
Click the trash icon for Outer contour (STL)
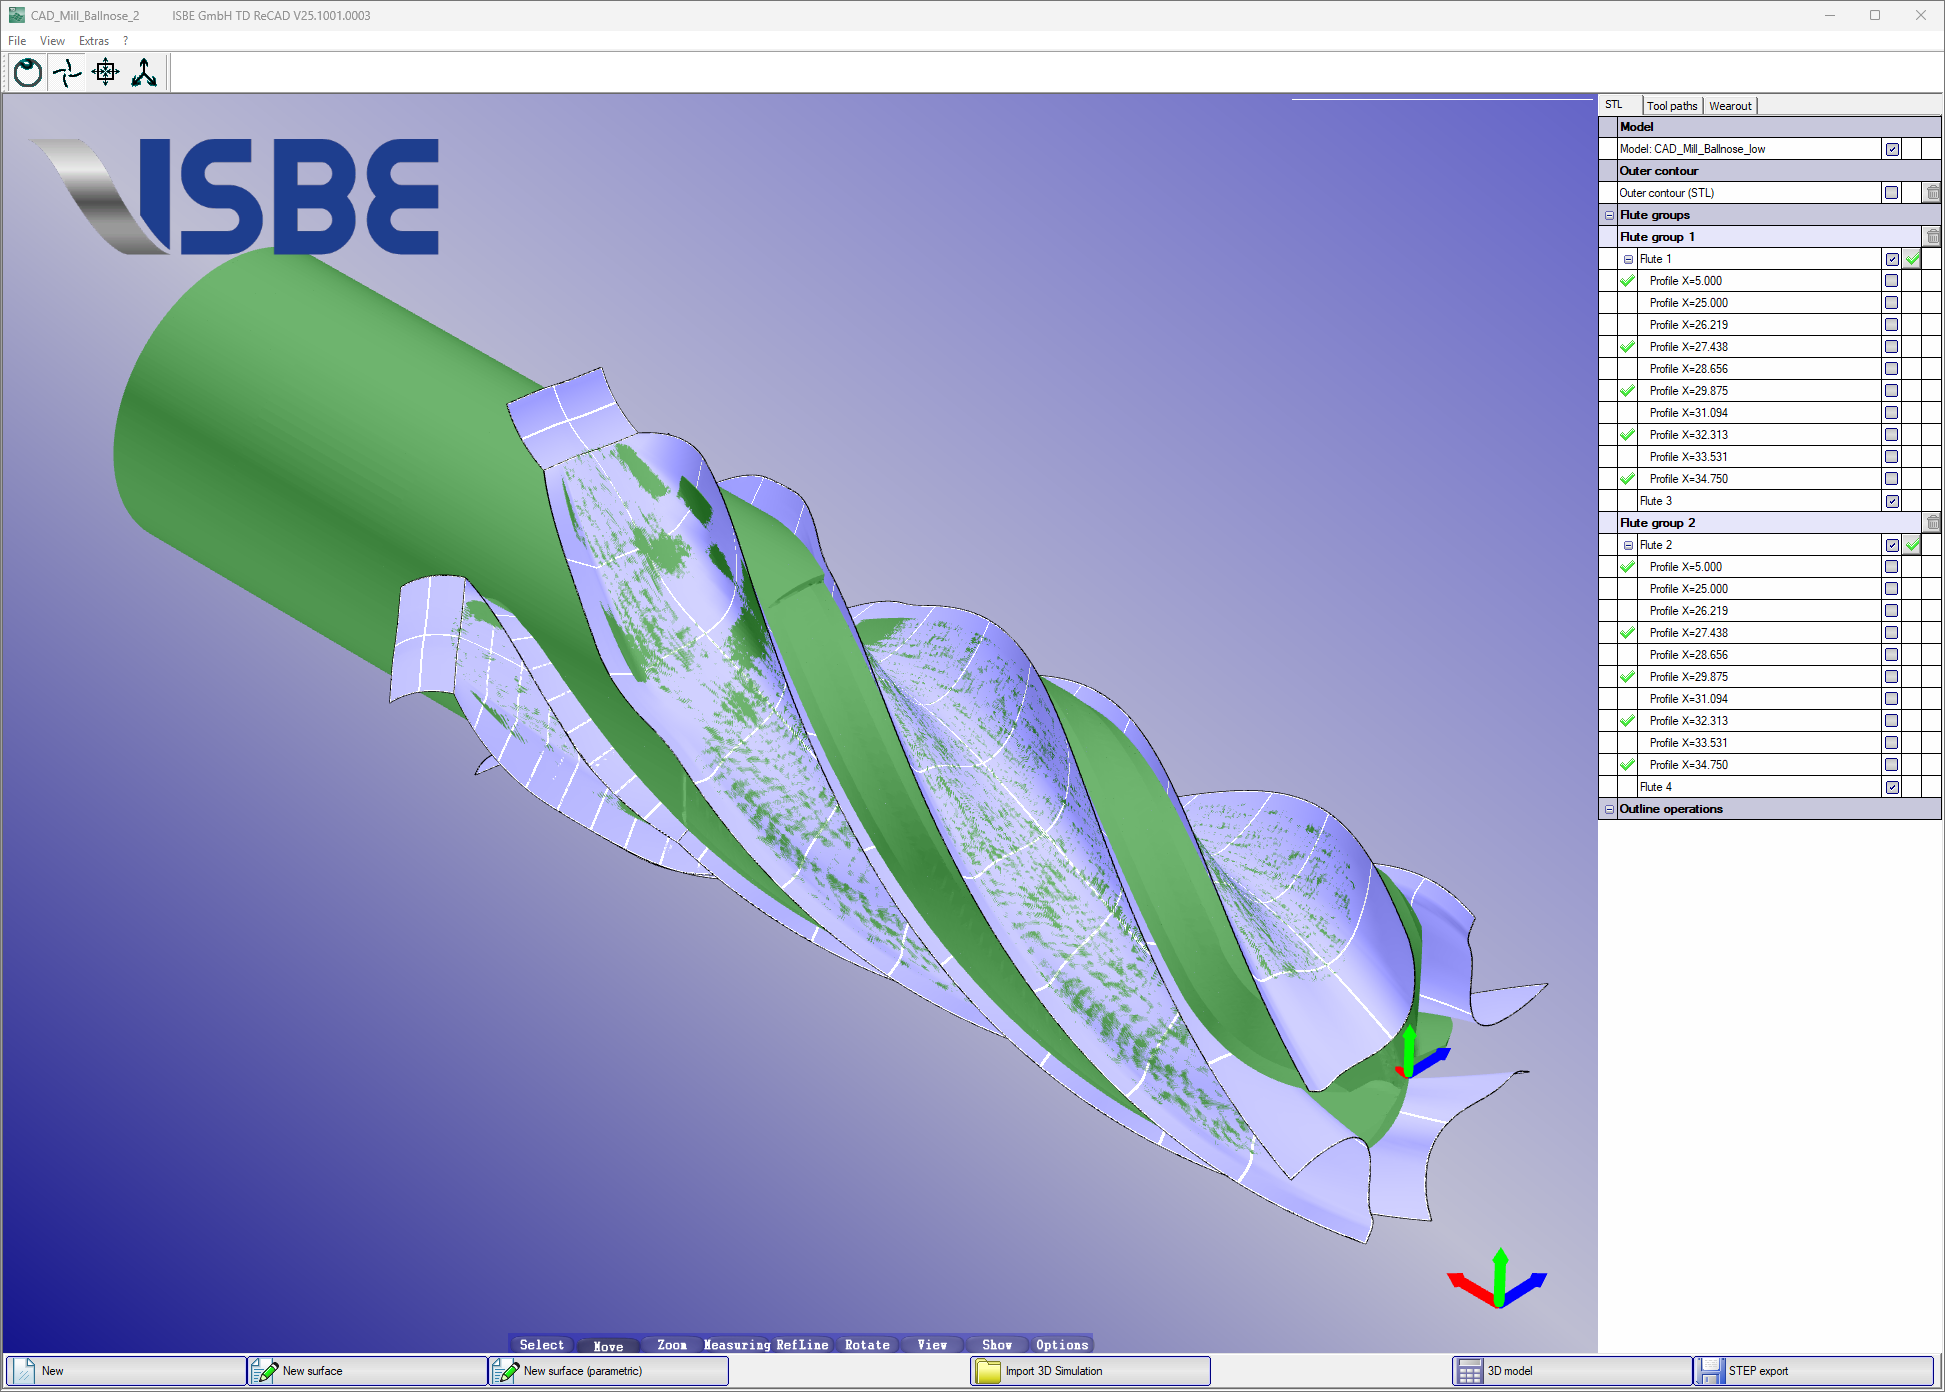1932,193
